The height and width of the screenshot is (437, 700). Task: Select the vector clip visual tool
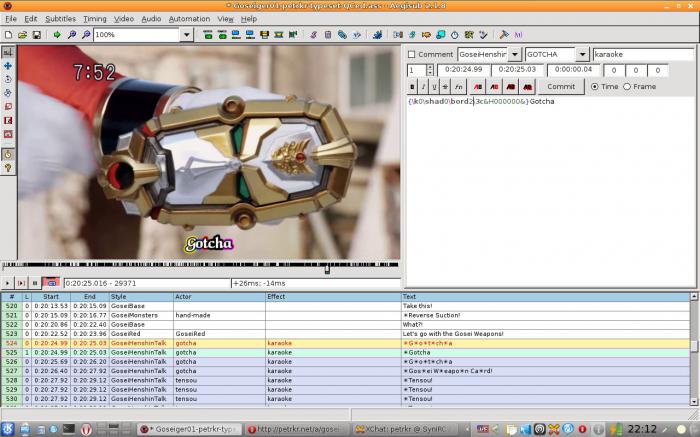coord(8,134)
